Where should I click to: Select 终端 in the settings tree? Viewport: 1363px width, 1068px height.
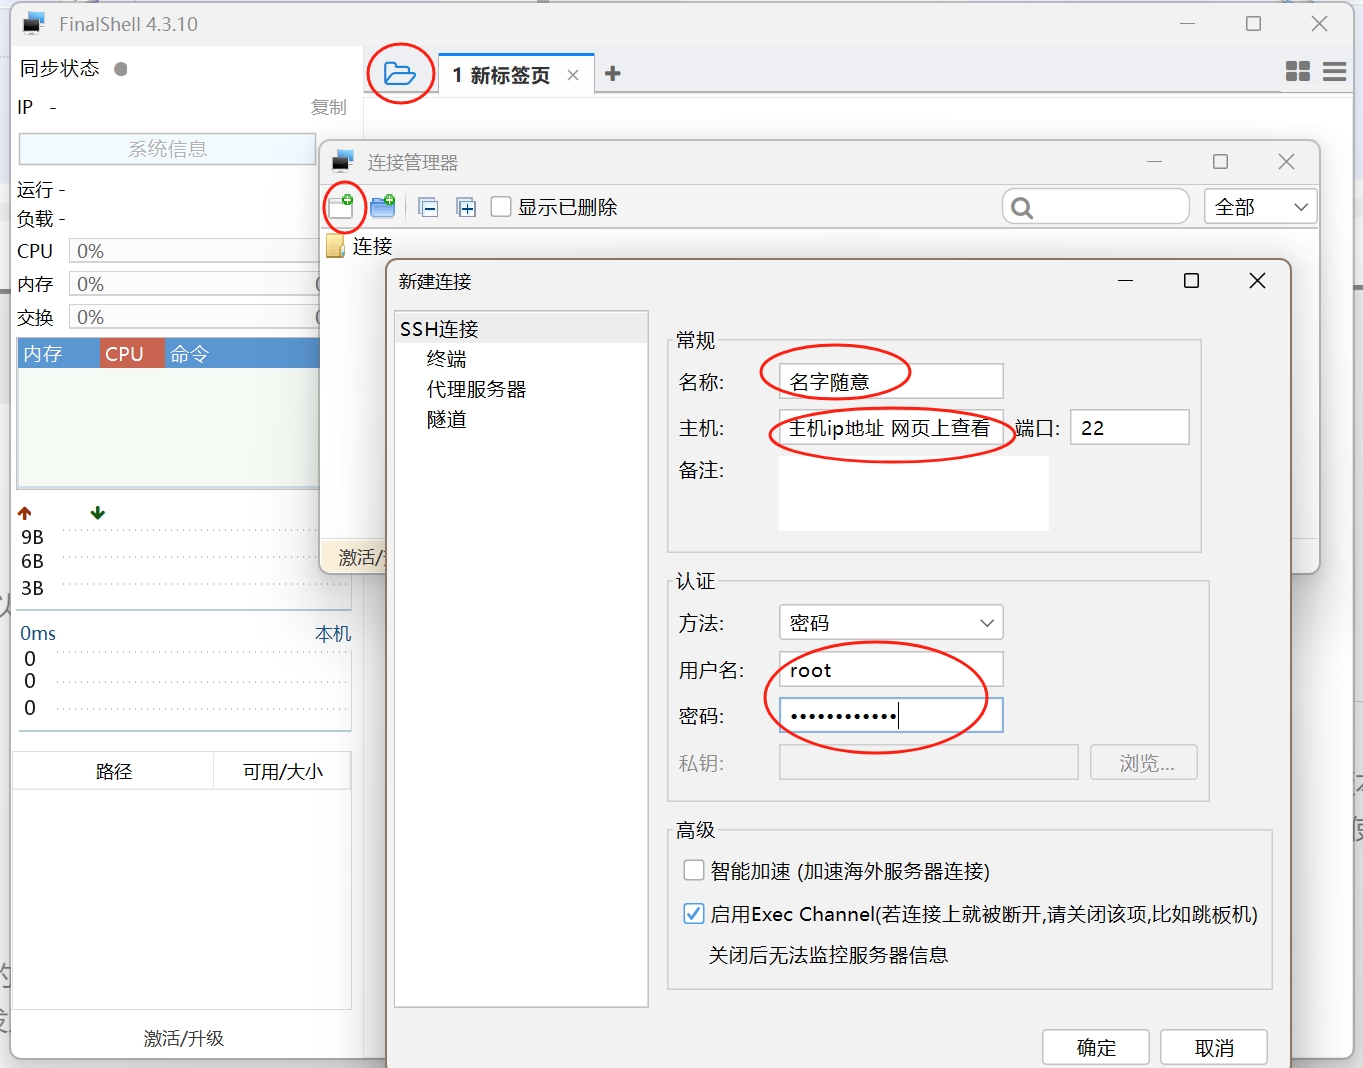pyautogui.click(x=446, y=359)
